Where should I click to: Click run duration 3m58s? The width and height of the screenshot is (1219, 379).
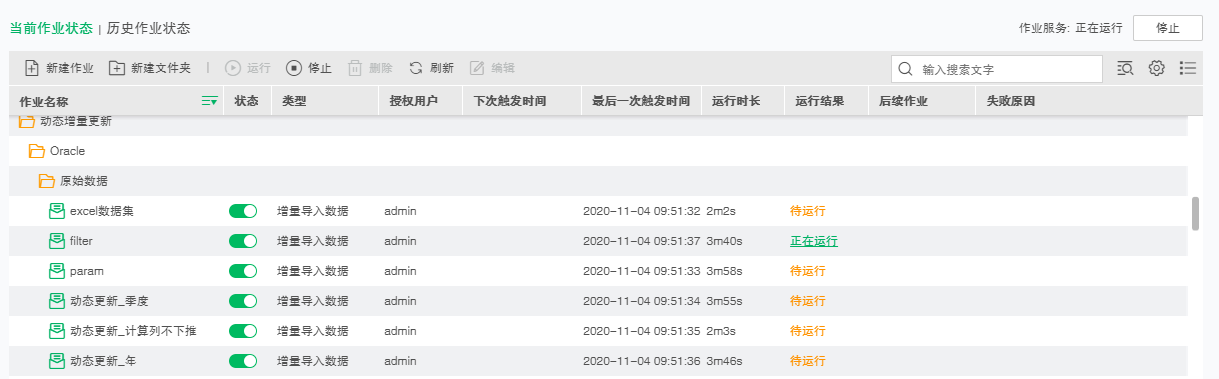tap(724, 271)
